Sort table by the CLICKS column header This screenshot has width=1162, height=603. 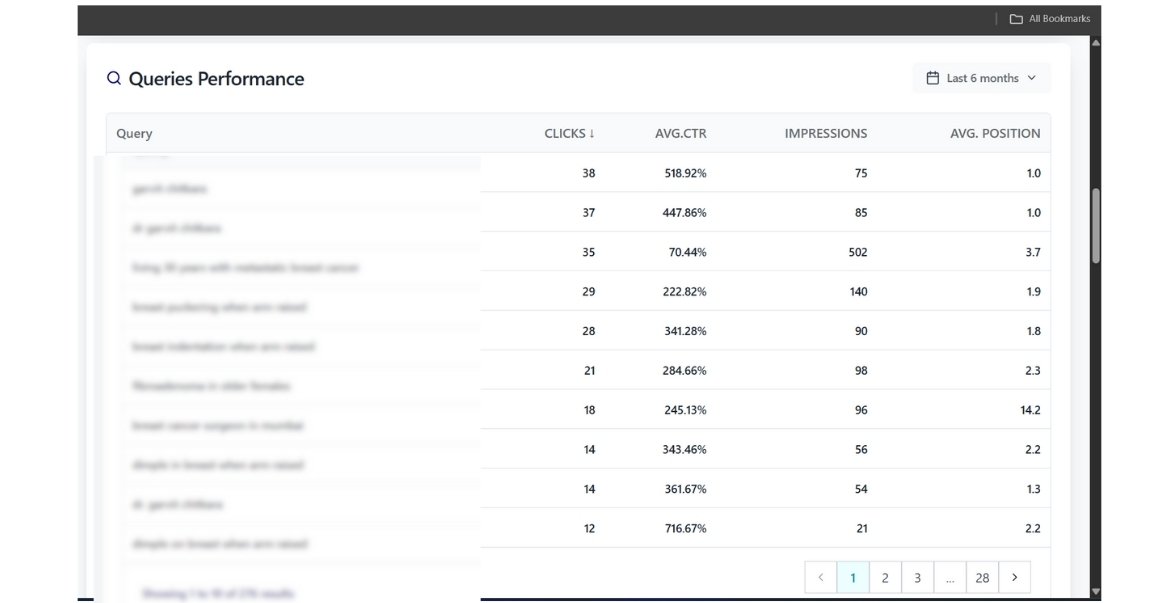click(569, 133)
